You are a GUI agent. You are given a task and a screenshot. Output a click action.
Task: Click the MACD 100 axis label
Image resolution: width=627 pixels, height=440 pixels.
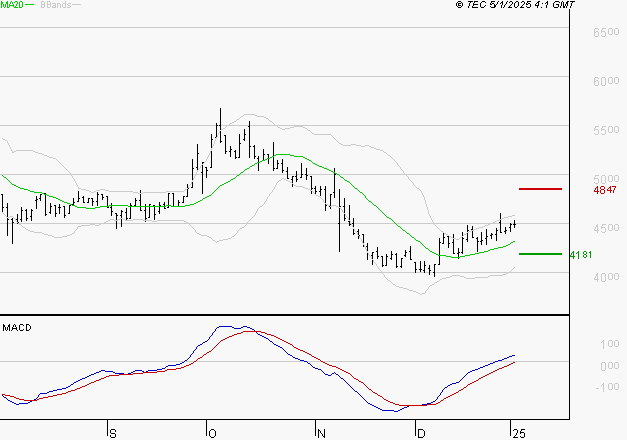(610, 344)
